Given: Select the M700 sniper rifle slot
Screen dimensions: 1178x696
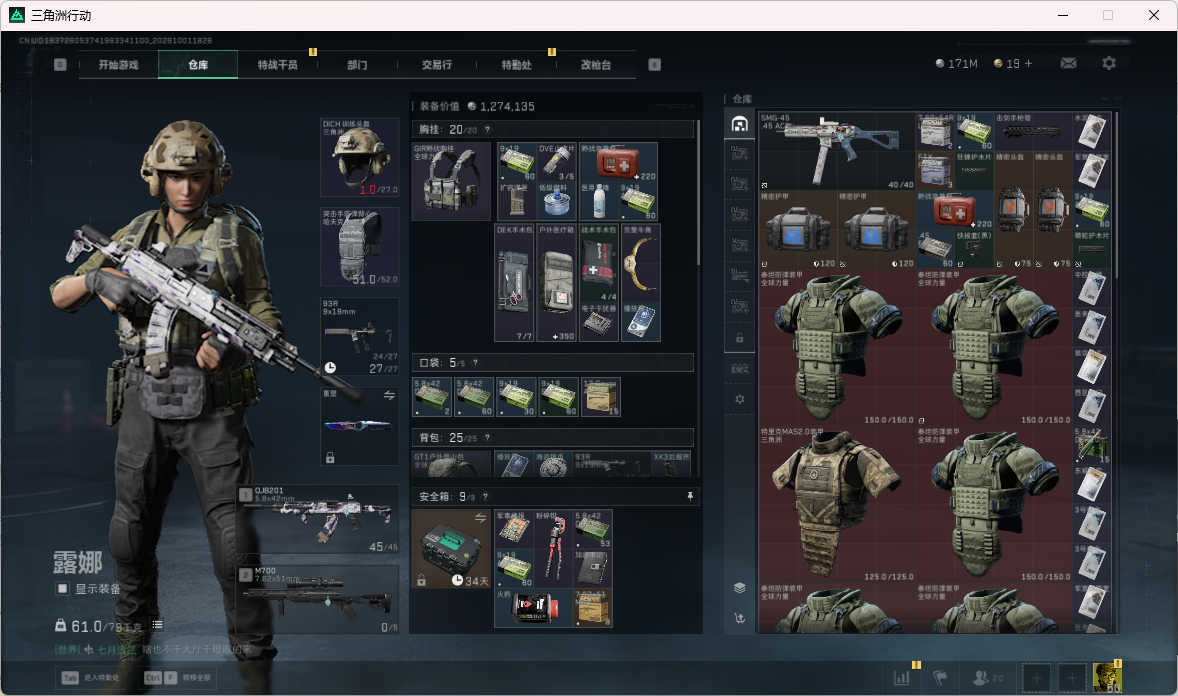Looking at the screenshot, I should pyautogui.click(x=318, y=600).
